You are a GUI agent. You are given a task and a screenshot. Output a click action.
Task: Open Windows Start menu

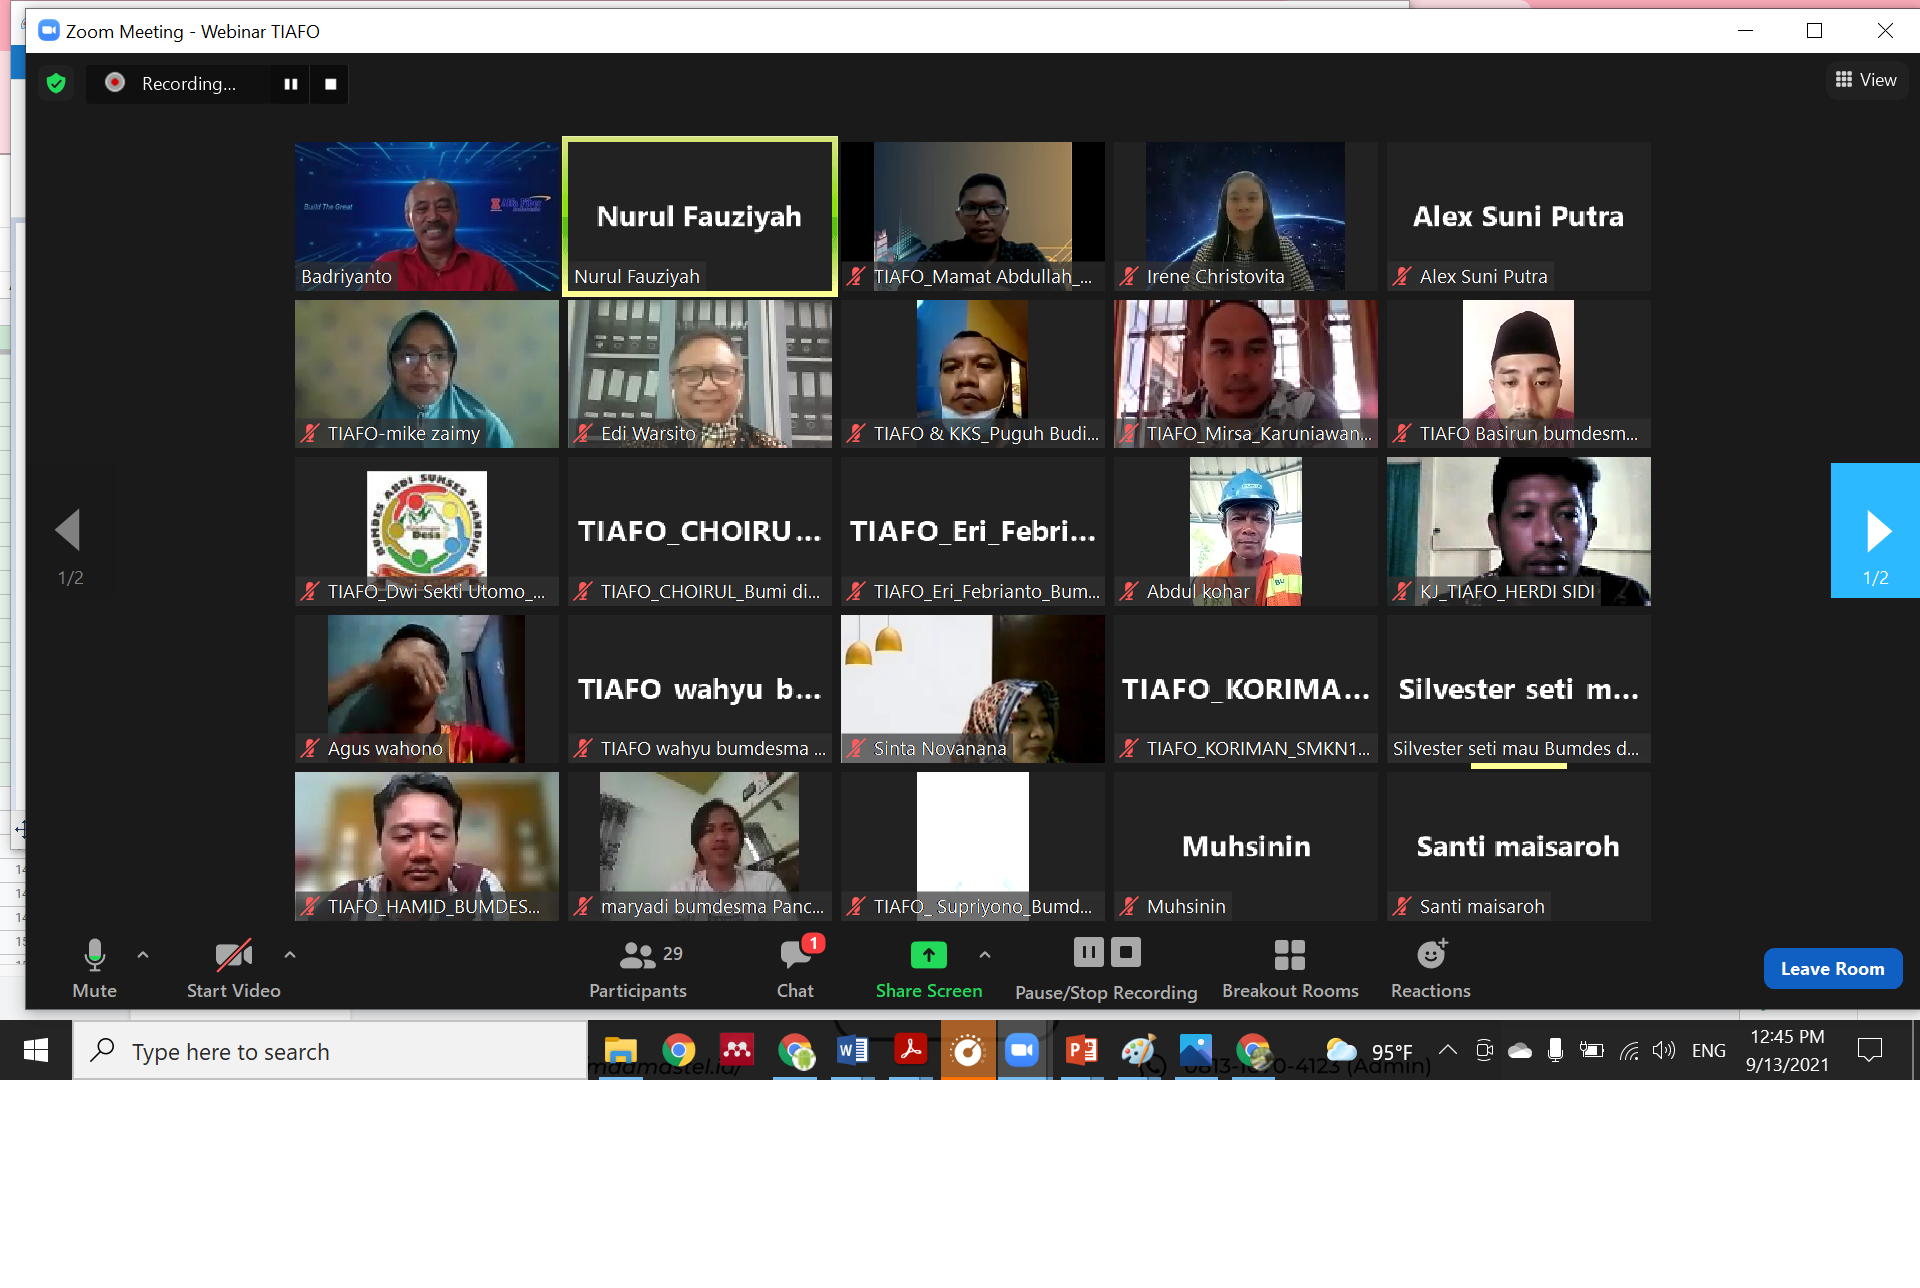(x=36, y=1050)
